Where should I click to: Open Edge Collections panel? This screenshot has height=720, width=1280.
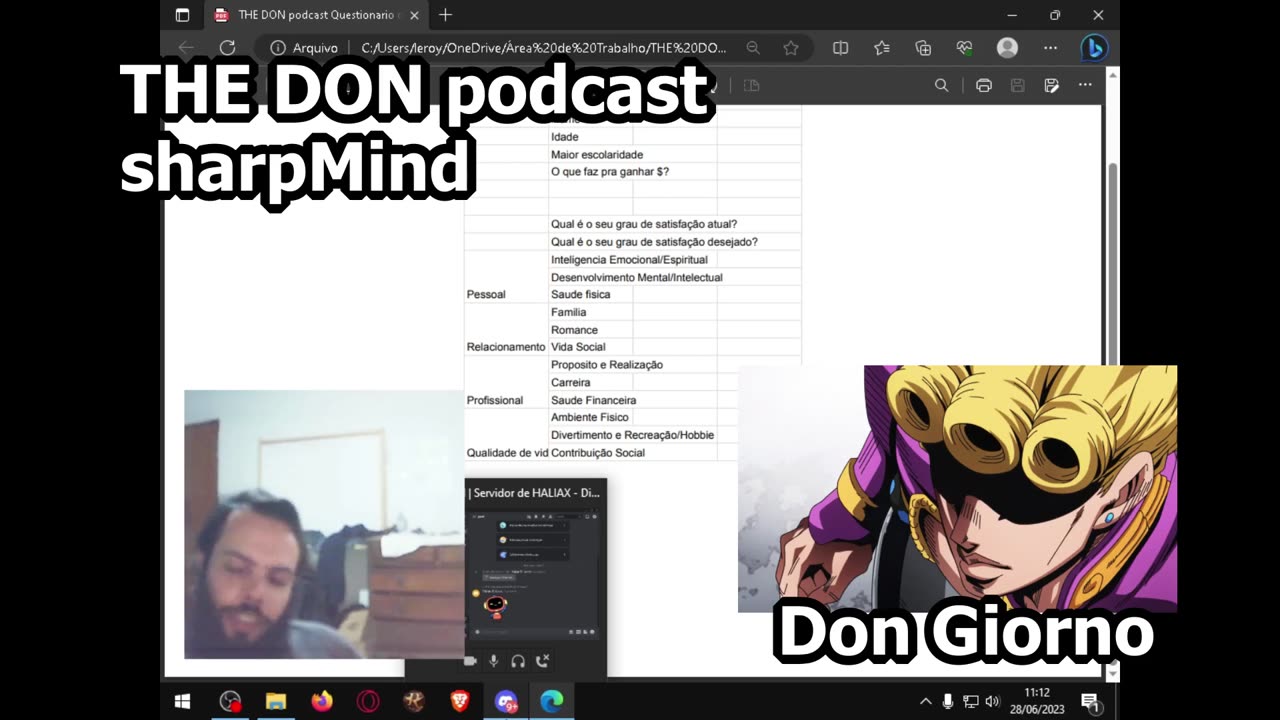pos(923,47)
